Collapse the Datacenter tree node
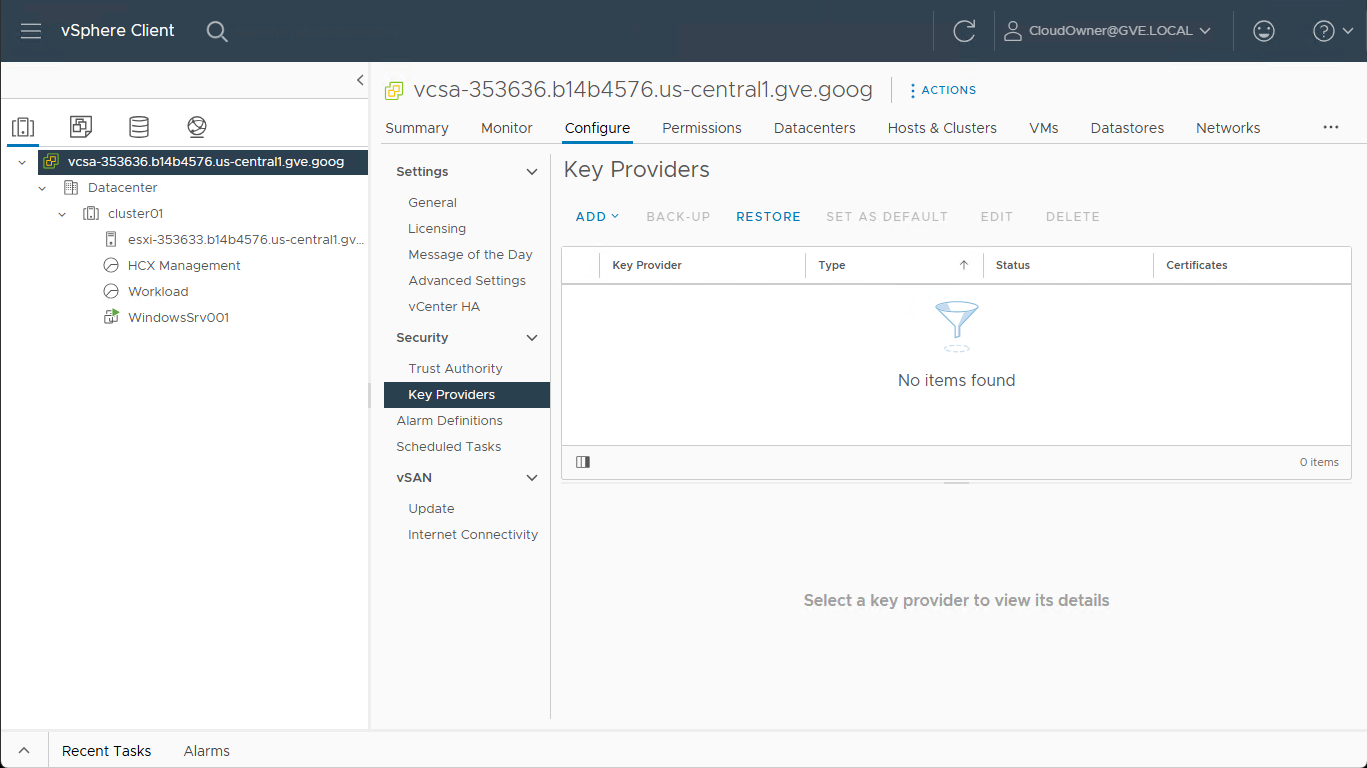This screenshot has width=1367, height=768. [x=42, y=188]
